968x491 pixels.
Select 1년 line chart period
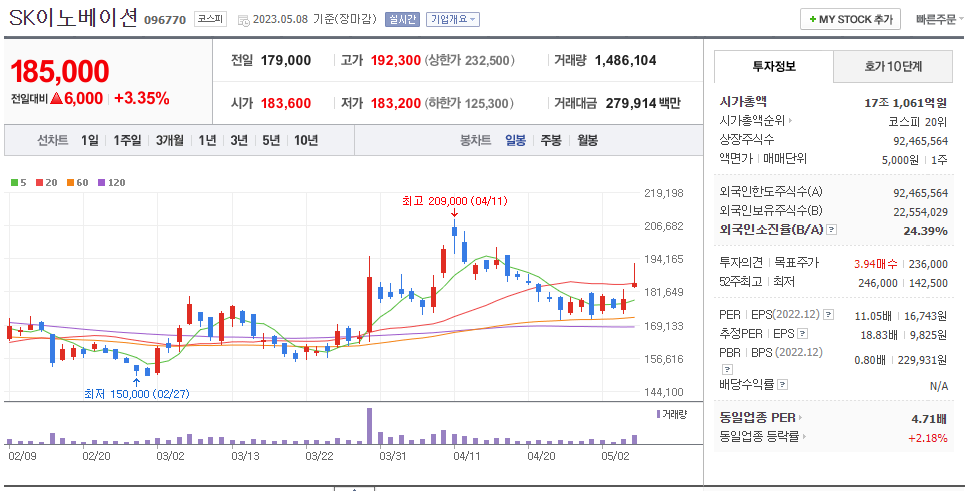click(x=207, y=141)
